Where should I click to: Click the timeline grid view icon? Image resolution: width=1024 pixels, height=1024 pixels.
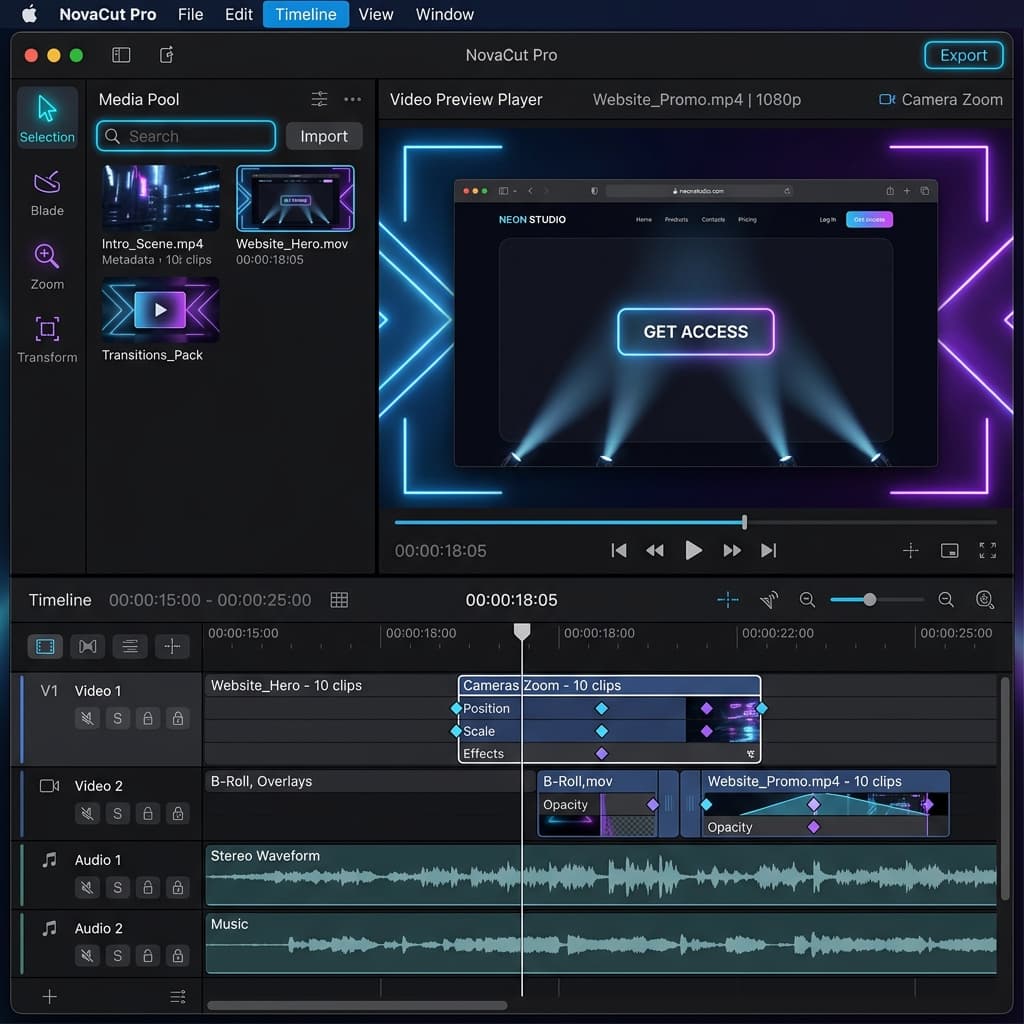pos(339,600)
